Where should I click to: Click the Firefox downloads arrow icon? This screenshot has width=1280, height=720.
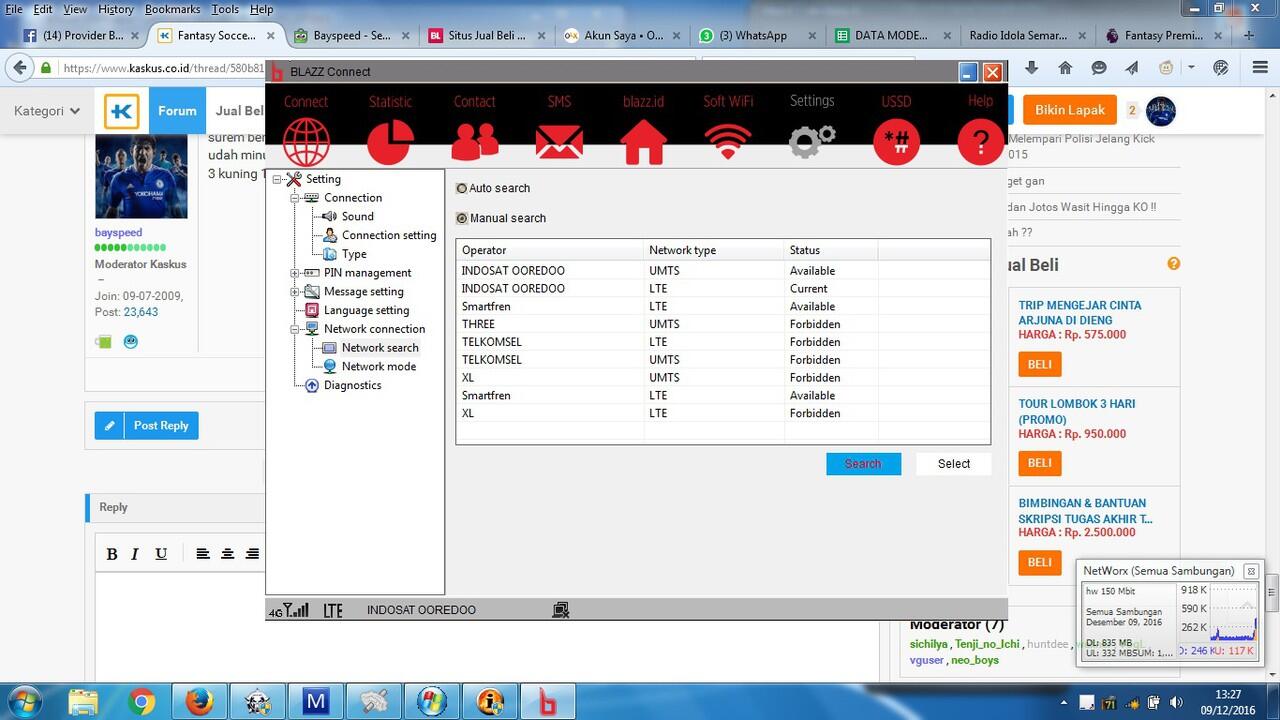pyautogui.click(x=1031, y=68)
